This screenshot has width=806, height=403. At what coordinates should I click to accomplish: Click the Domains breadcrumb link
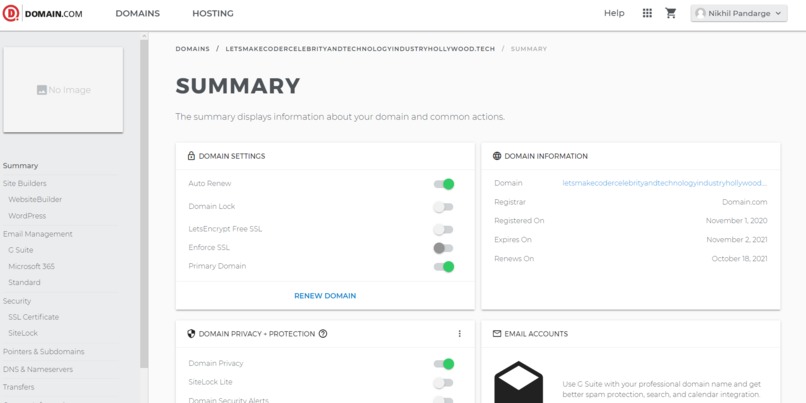(x=193, y=49)
